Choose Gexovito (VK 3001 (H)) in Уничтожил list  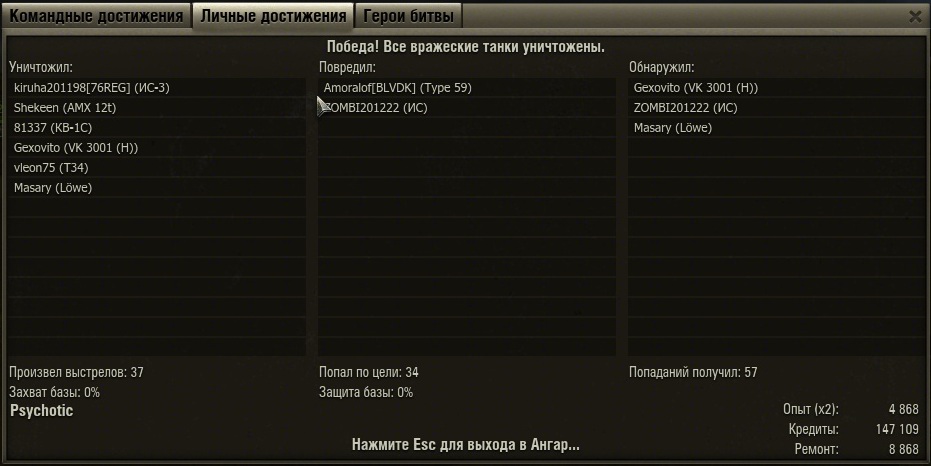pyautogui.click(x=157, y=148)
